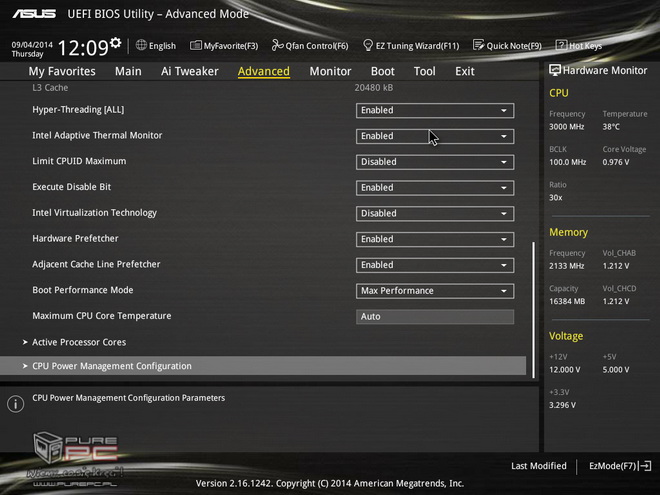Open the Ai Tweaker tab

tap(190, 71)
